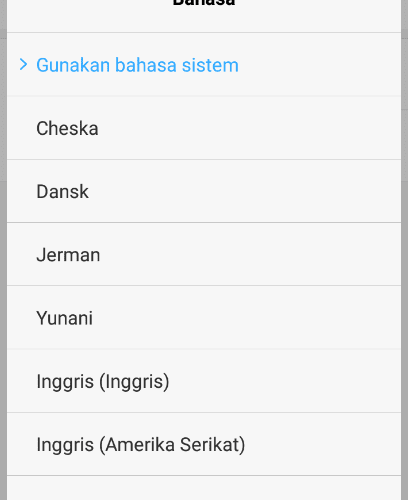Image resolution: width=408 pixels, height=500 pixels.
Task: Click the Bahasa dialog title
Action: [204, 3]
